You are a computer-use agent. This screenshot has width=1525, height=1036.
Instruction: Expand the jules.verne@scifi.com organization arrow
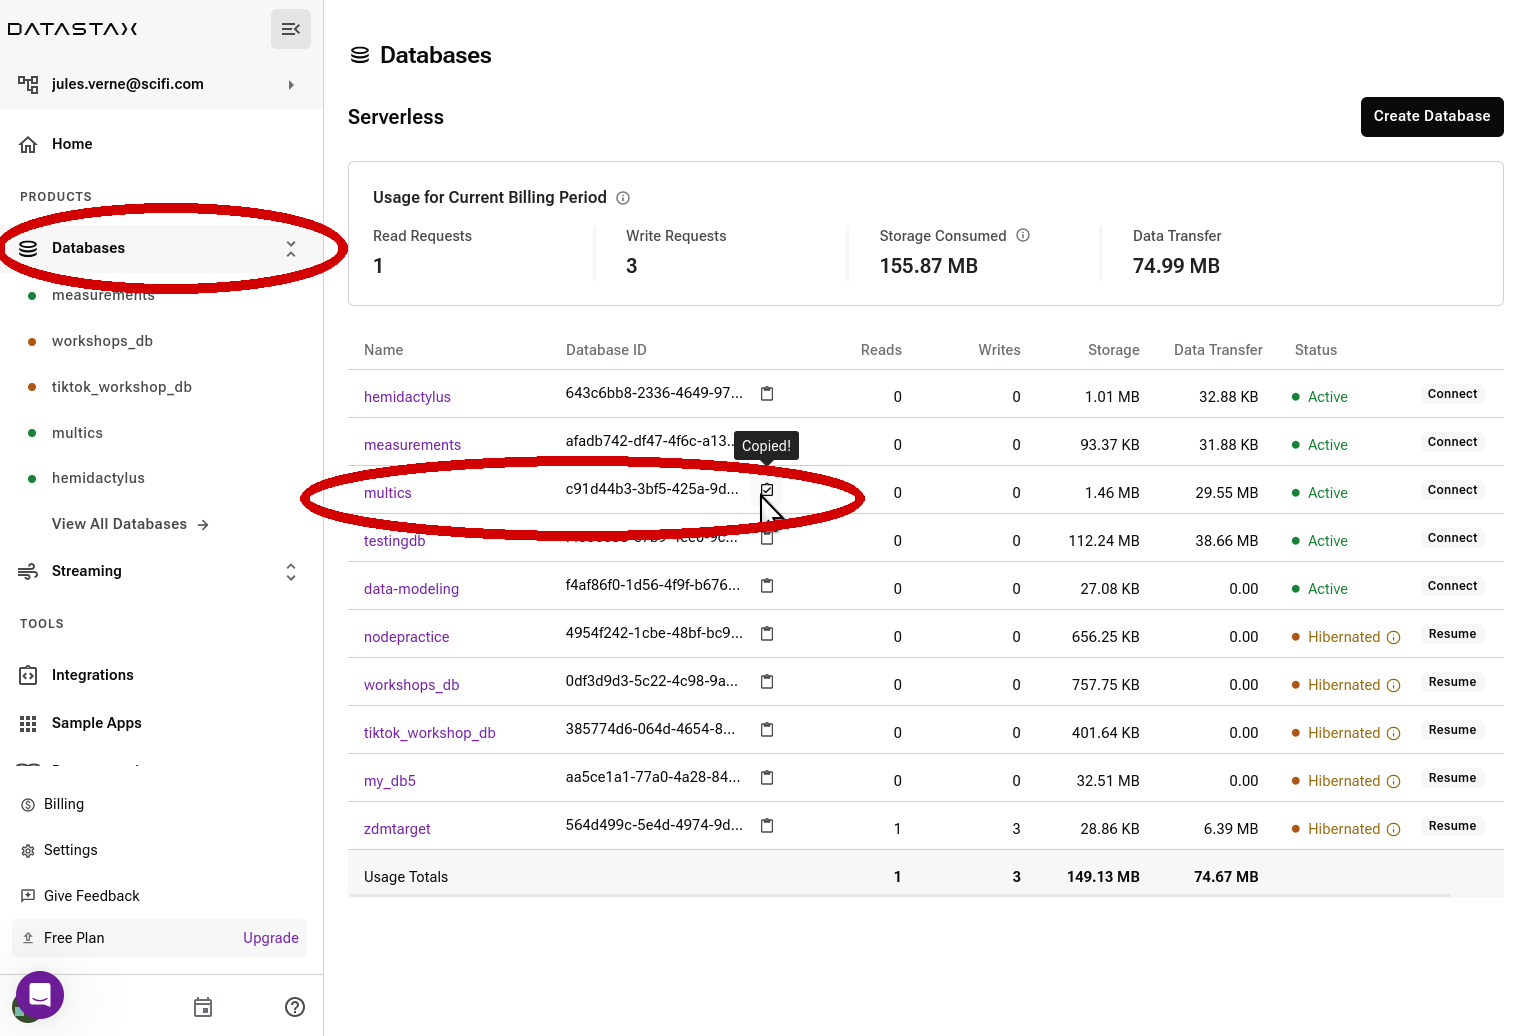(x=291, y=85)
